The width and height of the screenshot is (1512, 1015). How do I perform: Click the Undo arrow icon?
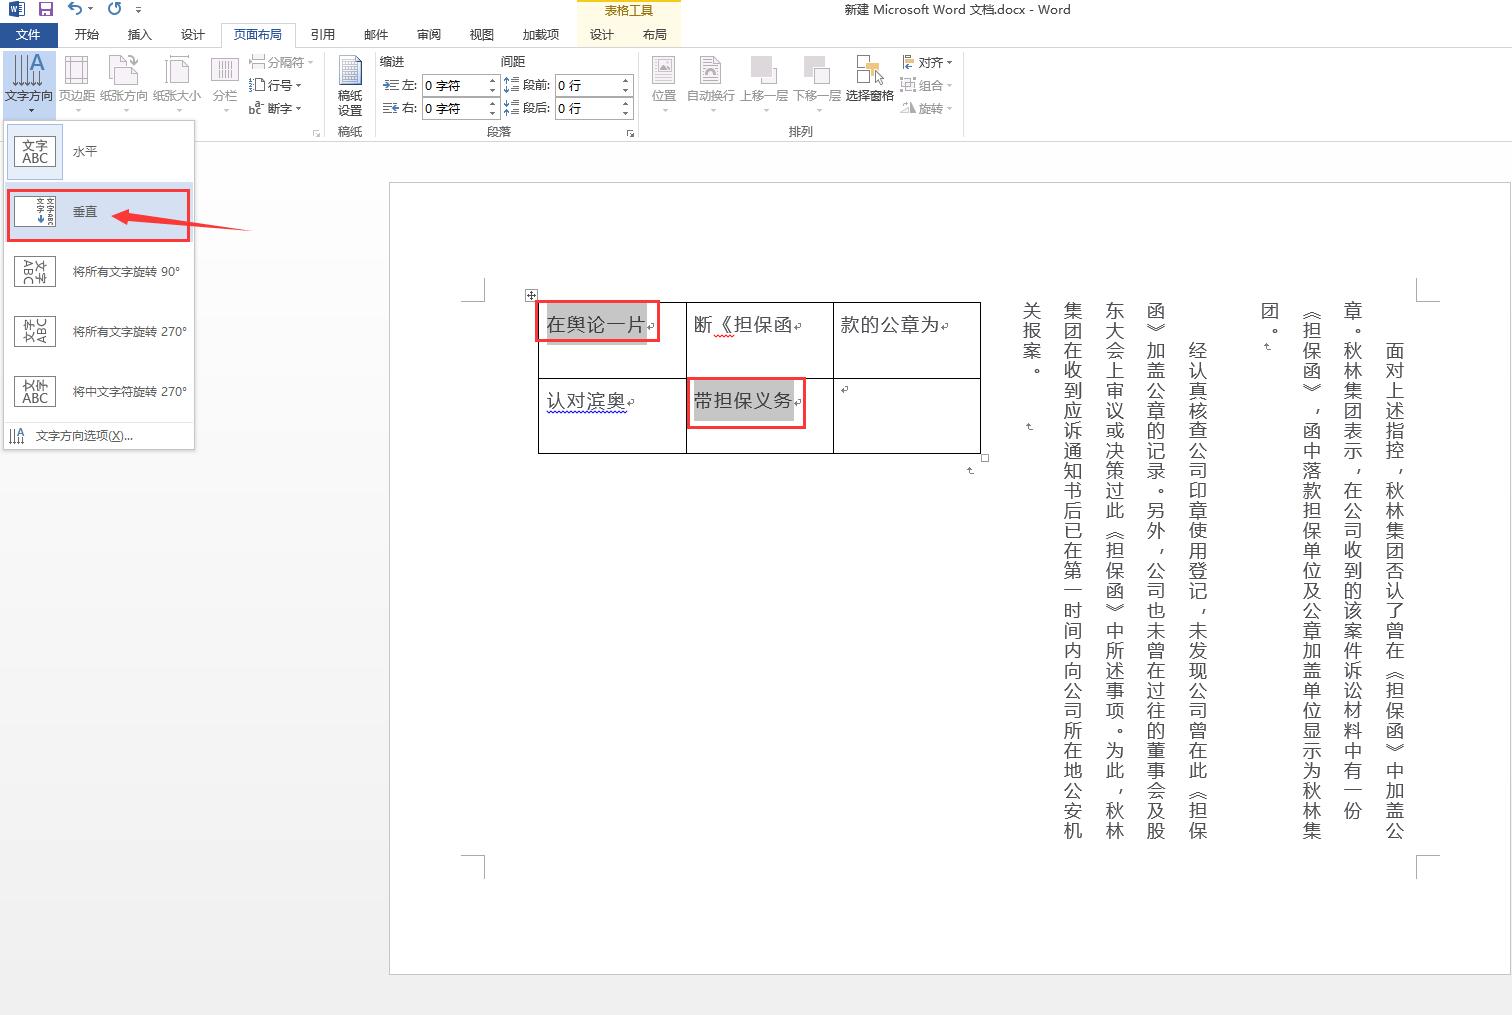(75, 9)
